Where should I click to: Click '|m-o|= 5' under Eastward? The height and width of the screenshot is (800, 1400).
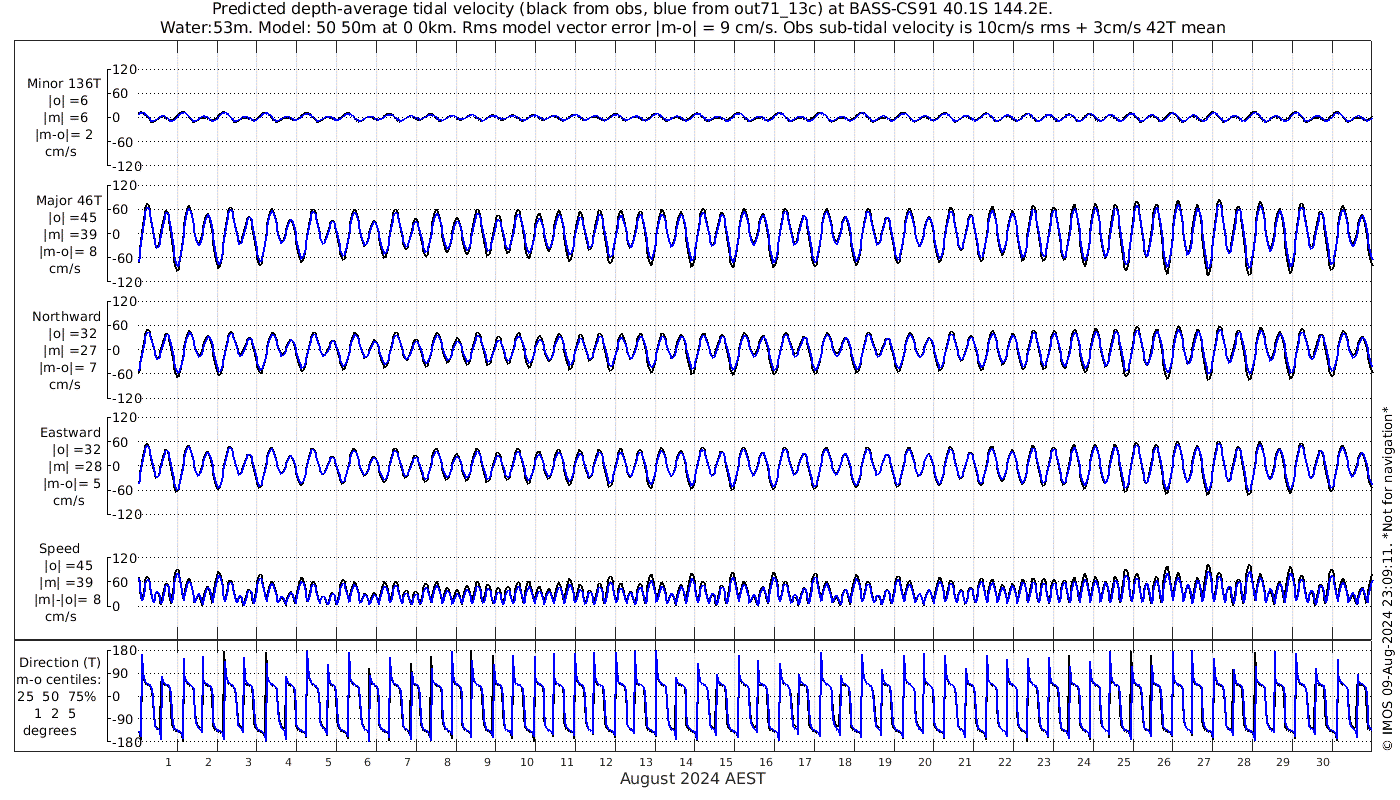click(71, 484)
